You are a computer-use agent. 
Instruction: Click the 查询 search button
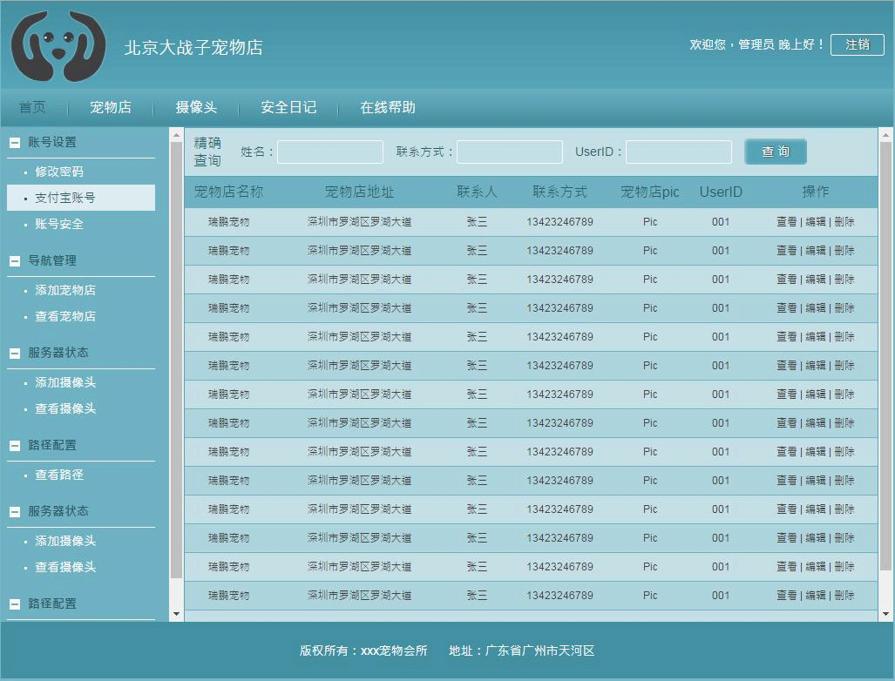click(775, 152)
